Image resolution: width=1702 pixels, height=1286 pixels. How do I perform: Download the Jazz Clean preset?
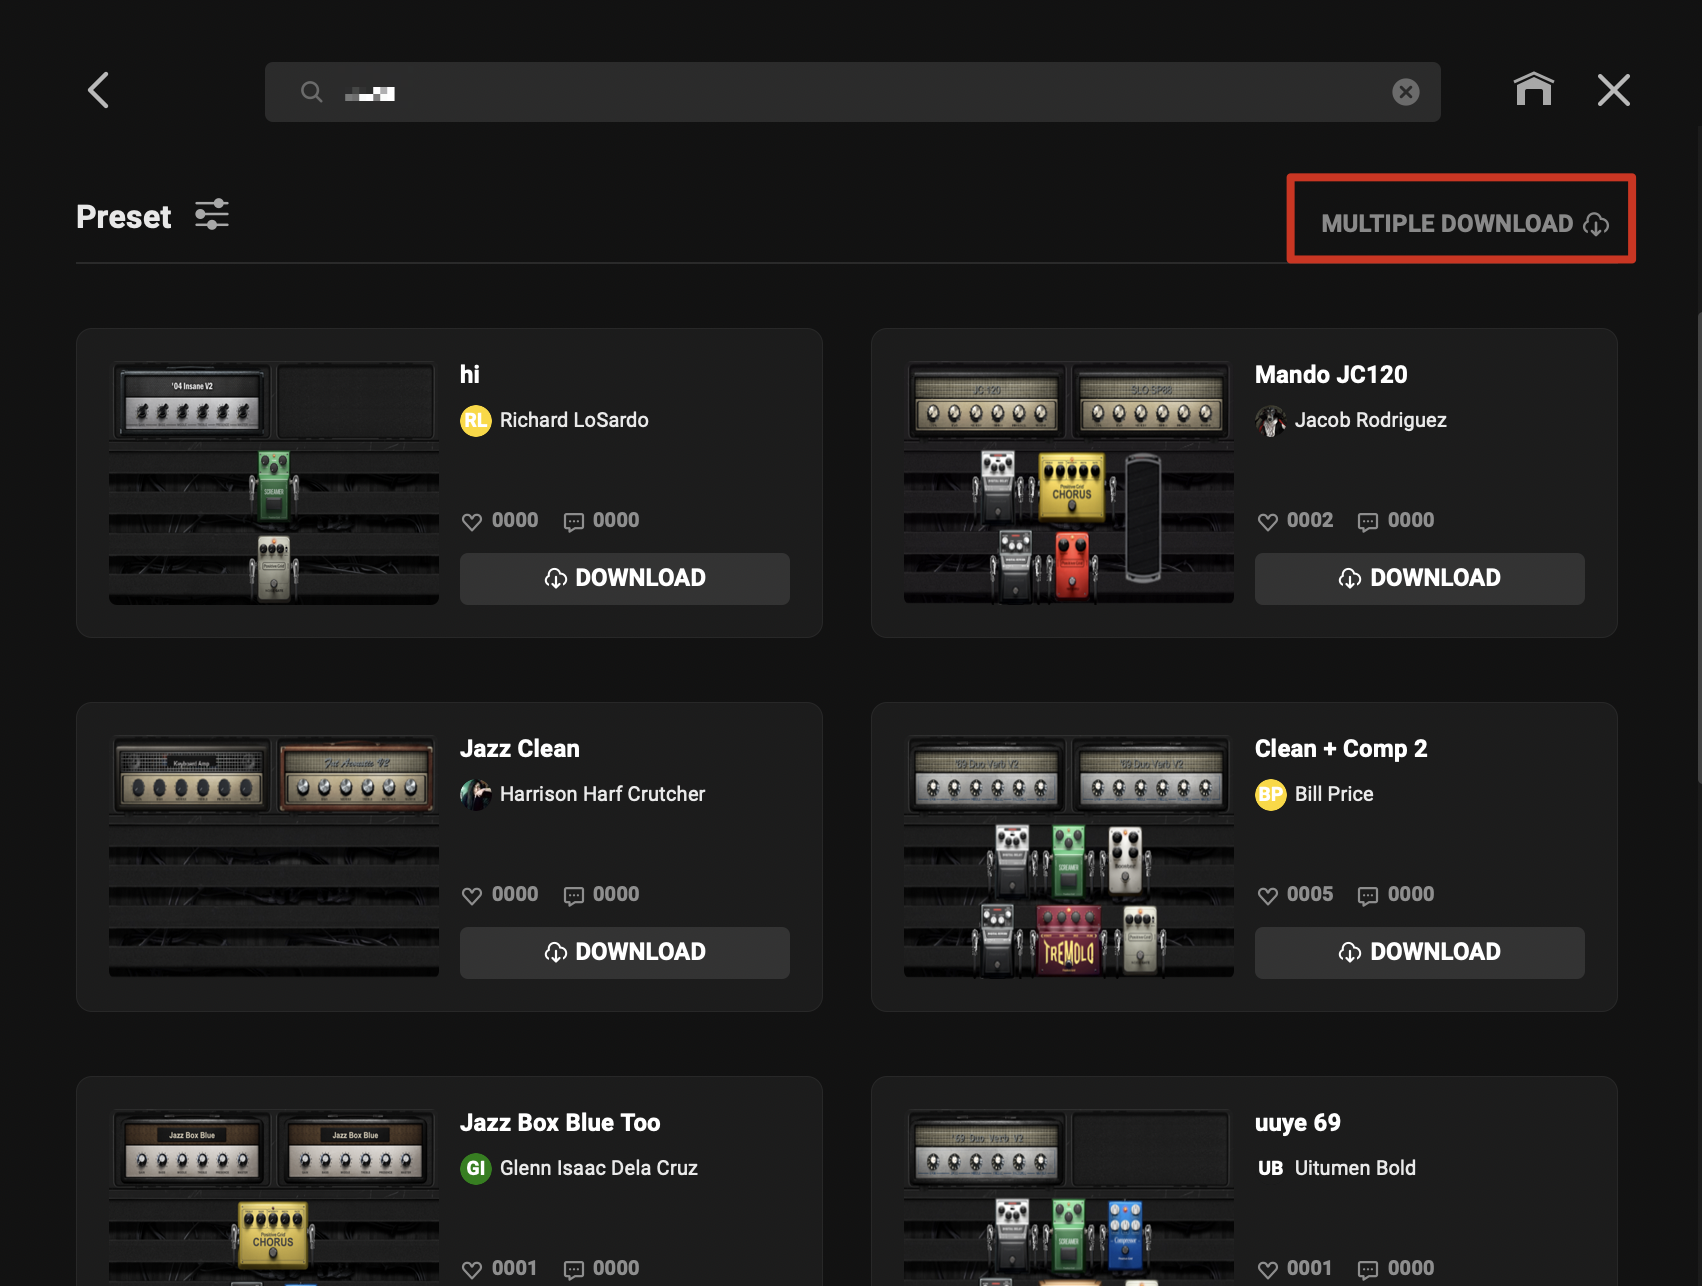pyautogui.click(x=624, y=952)
